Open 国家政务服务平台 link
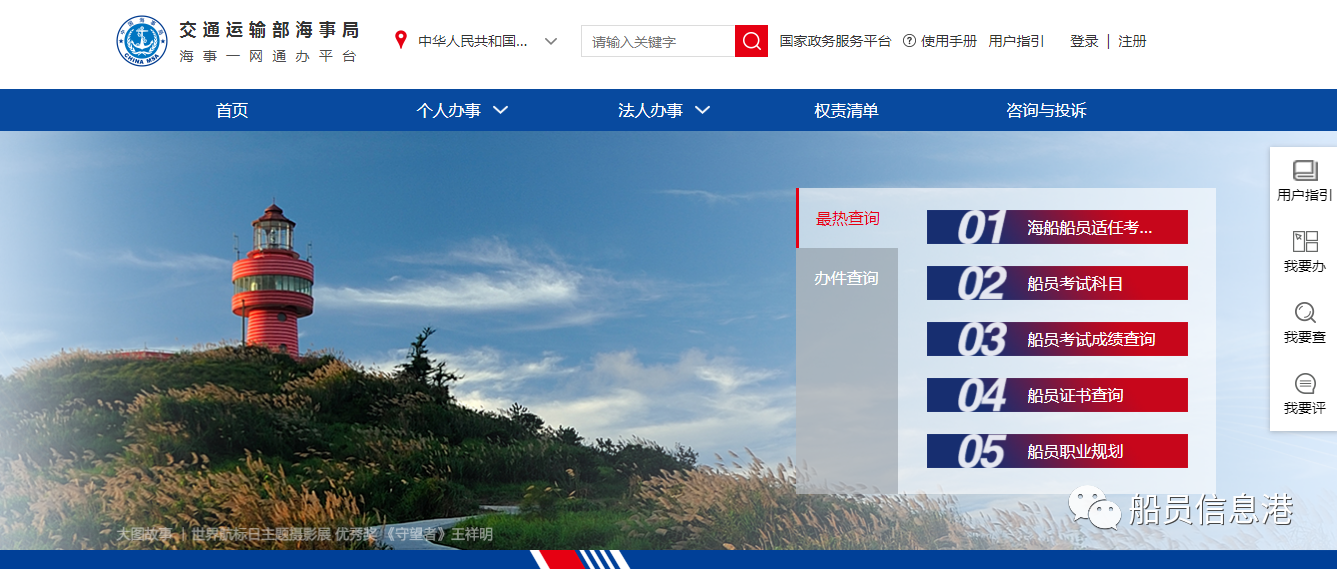The height and width of the screenshot is (569, 1337). point(835,41)
